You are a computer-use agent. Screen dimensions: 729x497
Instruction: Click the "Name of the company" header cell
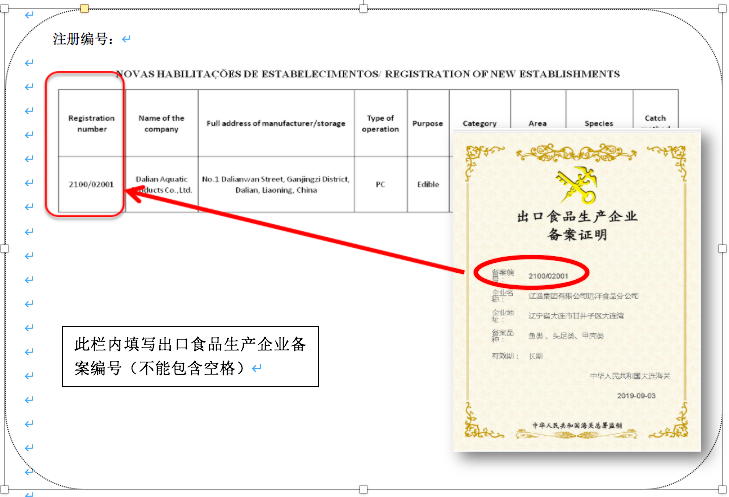point(161,123)
